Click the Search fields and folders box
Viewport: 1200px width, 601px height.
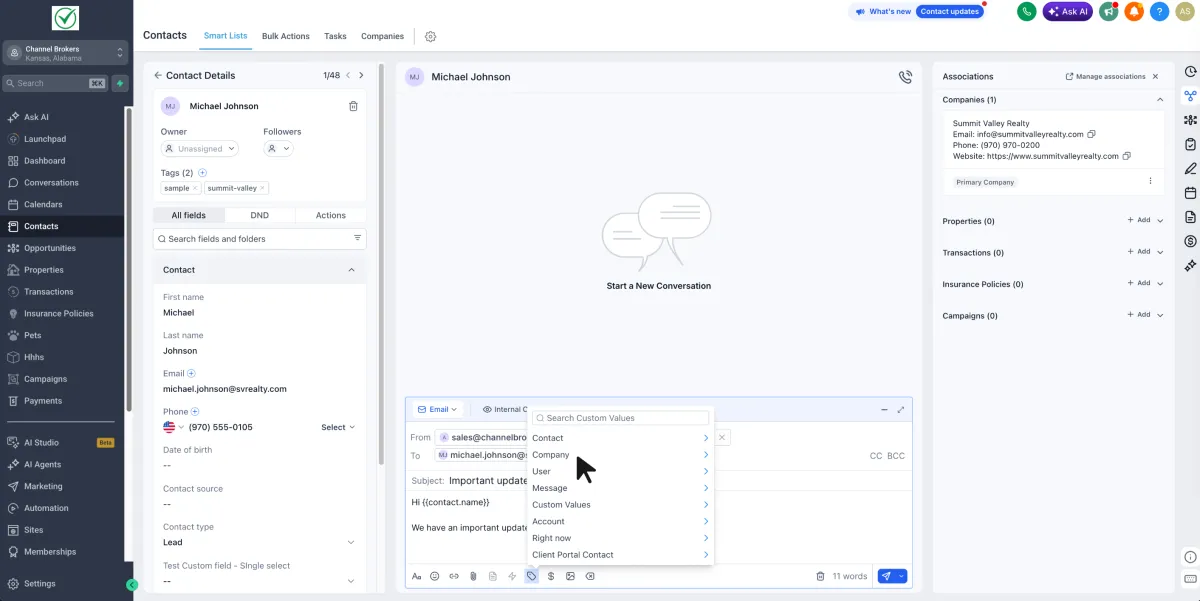pos(259,239)
